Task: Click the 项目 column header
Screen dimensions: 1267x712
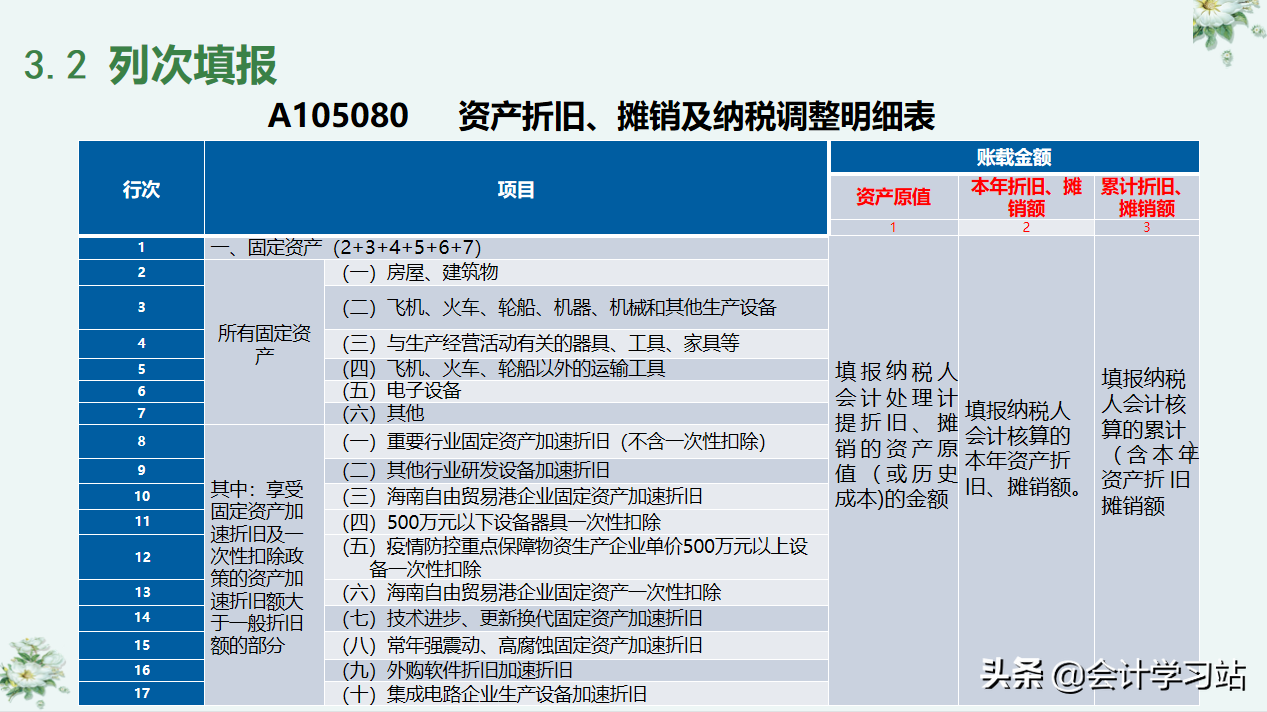Action: coord(514,190)
